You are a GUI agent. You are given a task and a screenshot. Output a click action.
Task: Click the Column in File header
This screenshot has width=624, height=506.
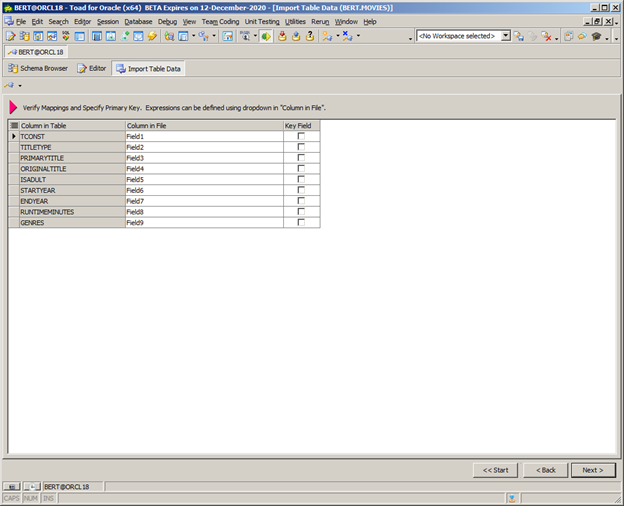(x=204, y=125)
